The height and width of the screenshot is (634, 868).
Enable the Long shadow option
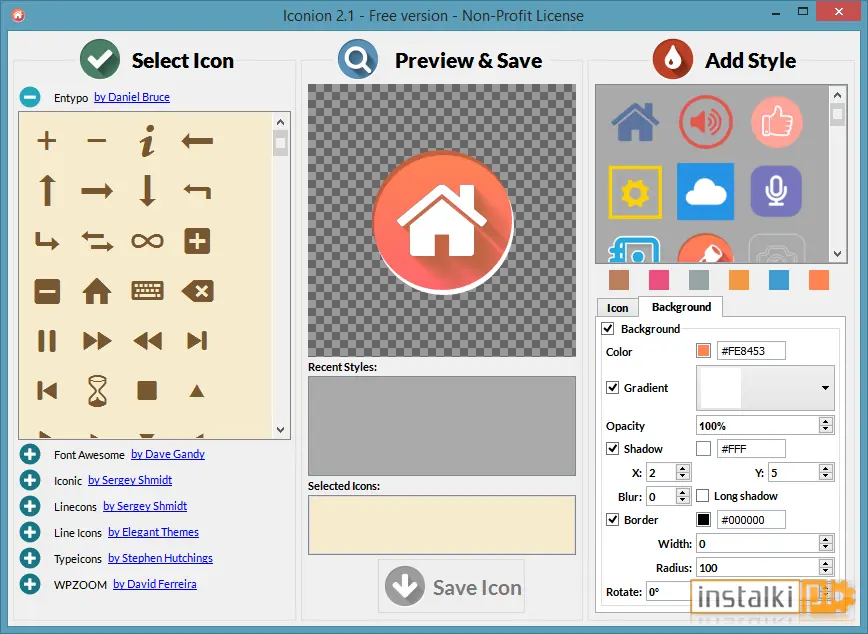point(702,496)
